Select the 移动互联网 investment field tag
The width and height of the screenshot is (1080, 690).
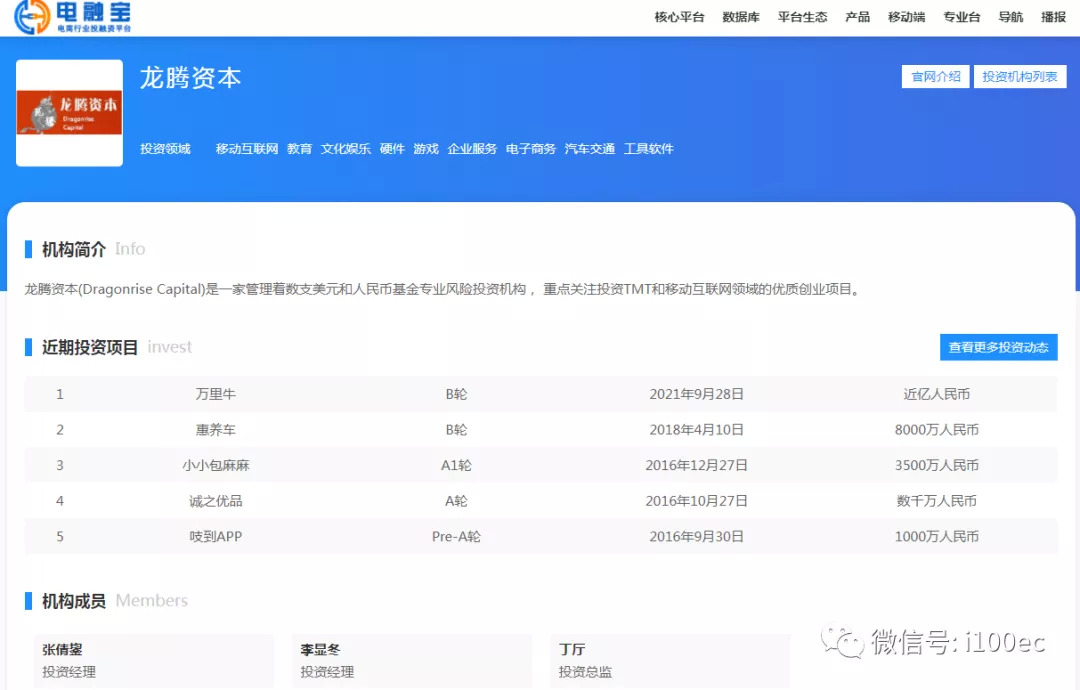coord(247,149)
